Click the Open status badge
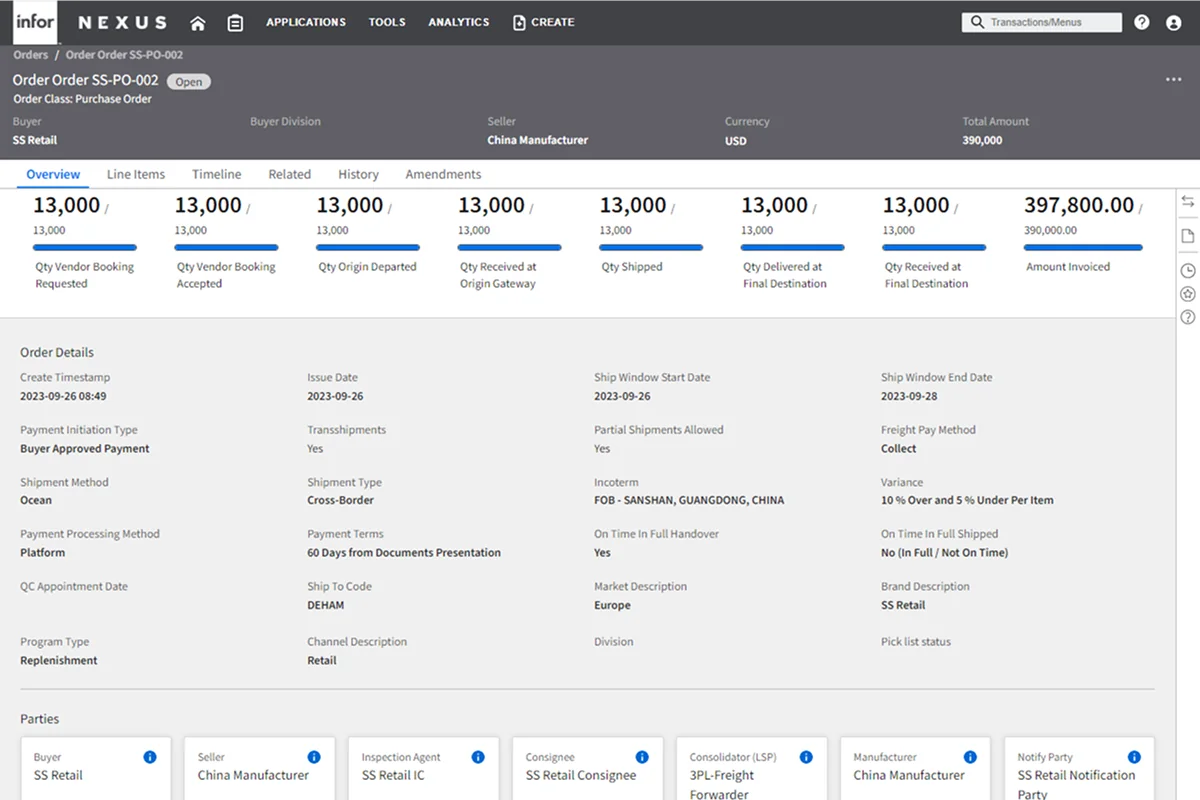The width and height of the screenshot is (1200, 800). [x=189, y=82]
